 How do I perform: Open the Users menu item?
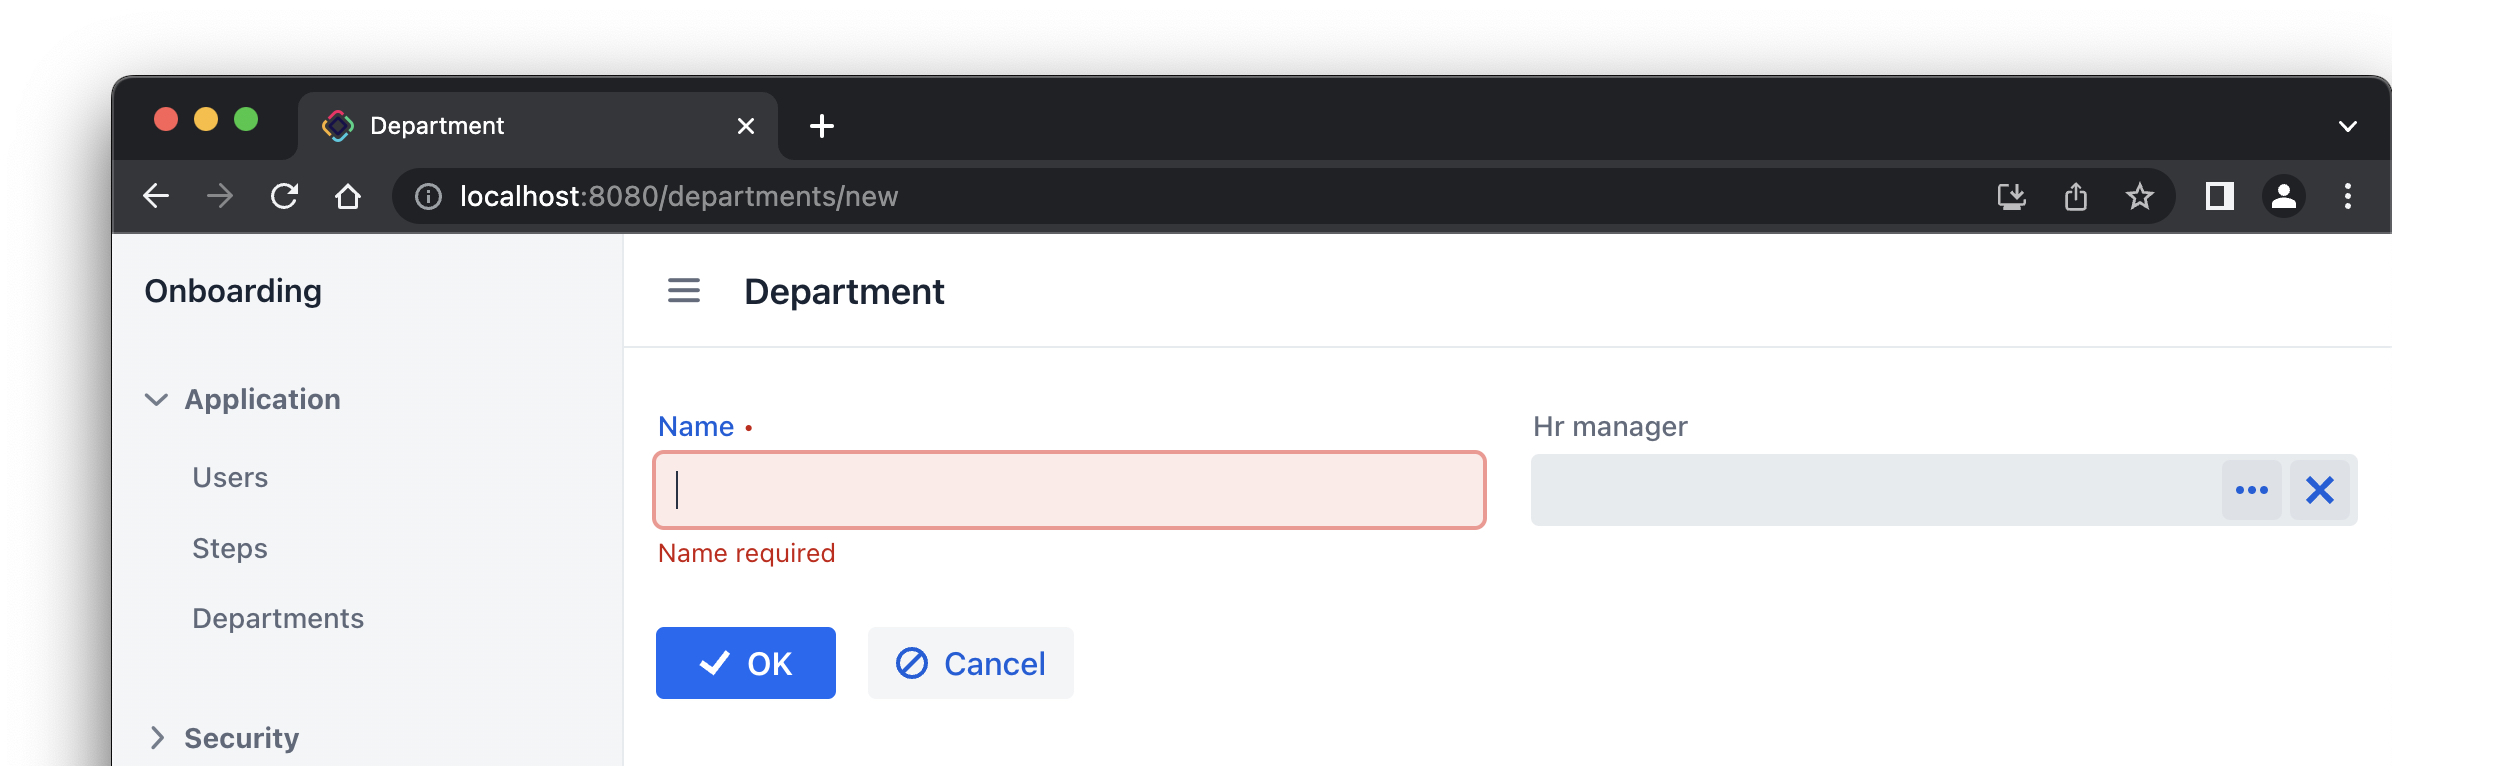tap(230, 478)
